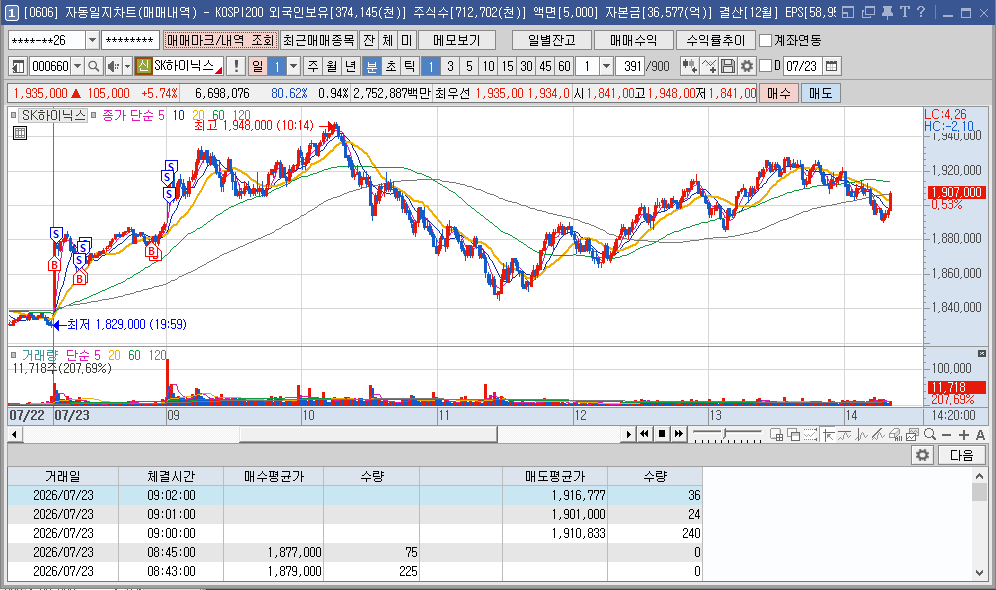Screen dimensions: 996x590
Task: Click the stock search magnifier icon
Action: 93,66
